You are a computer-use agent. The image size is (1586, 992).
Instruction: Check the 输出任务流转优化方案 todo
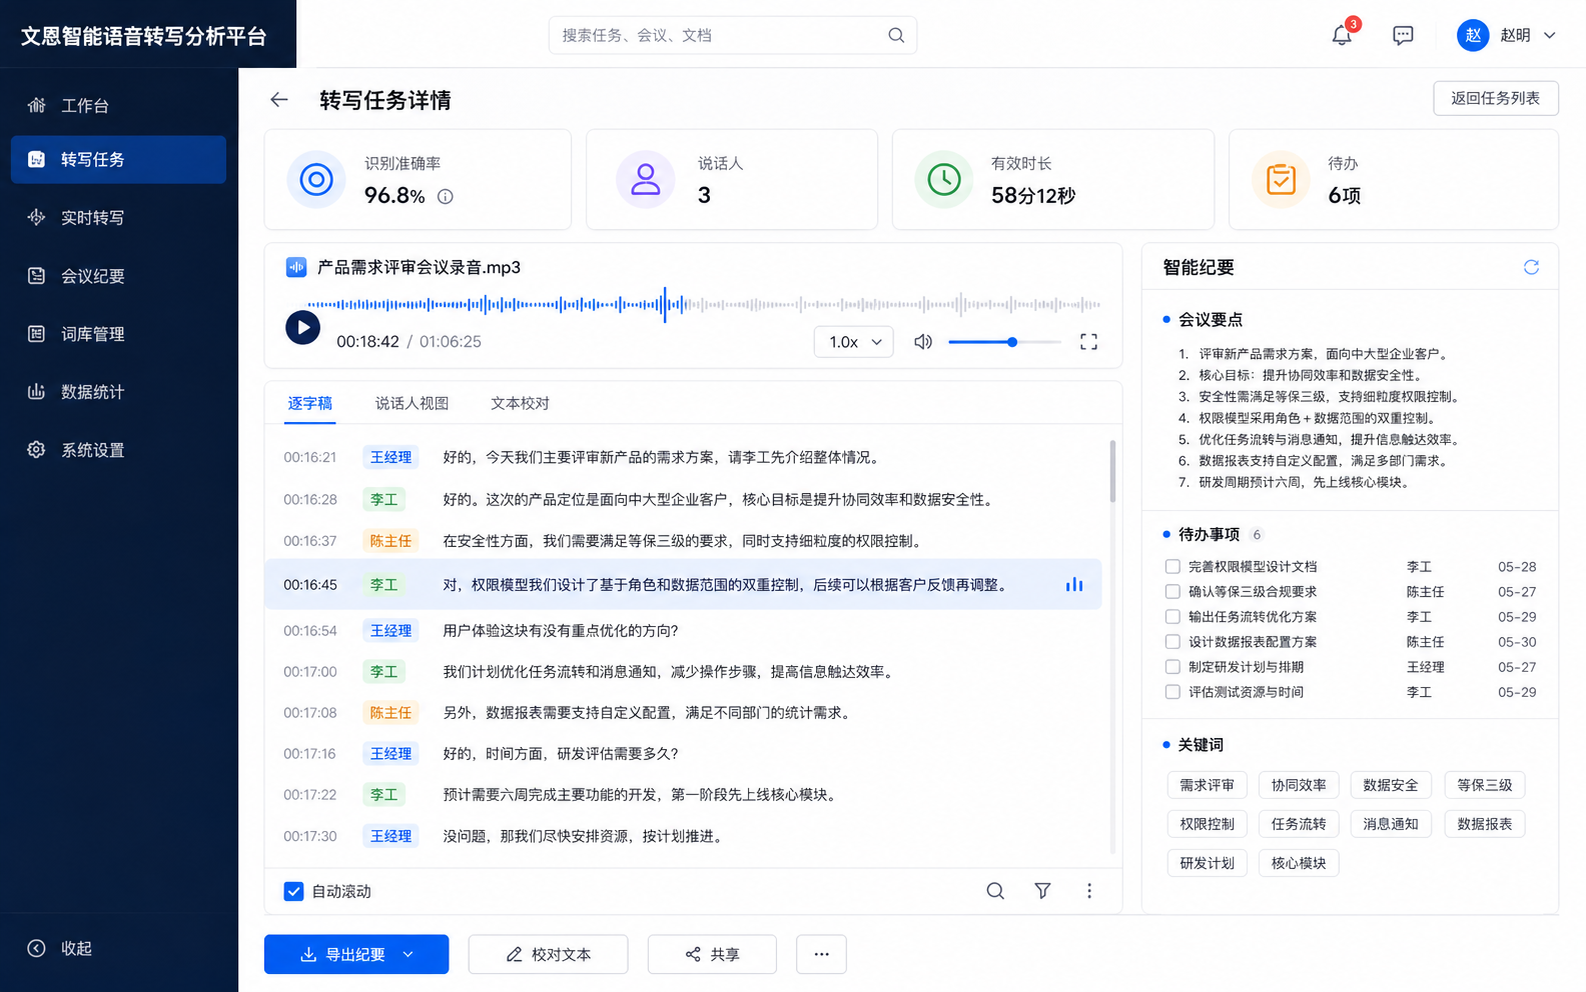tap(1173, 616)
